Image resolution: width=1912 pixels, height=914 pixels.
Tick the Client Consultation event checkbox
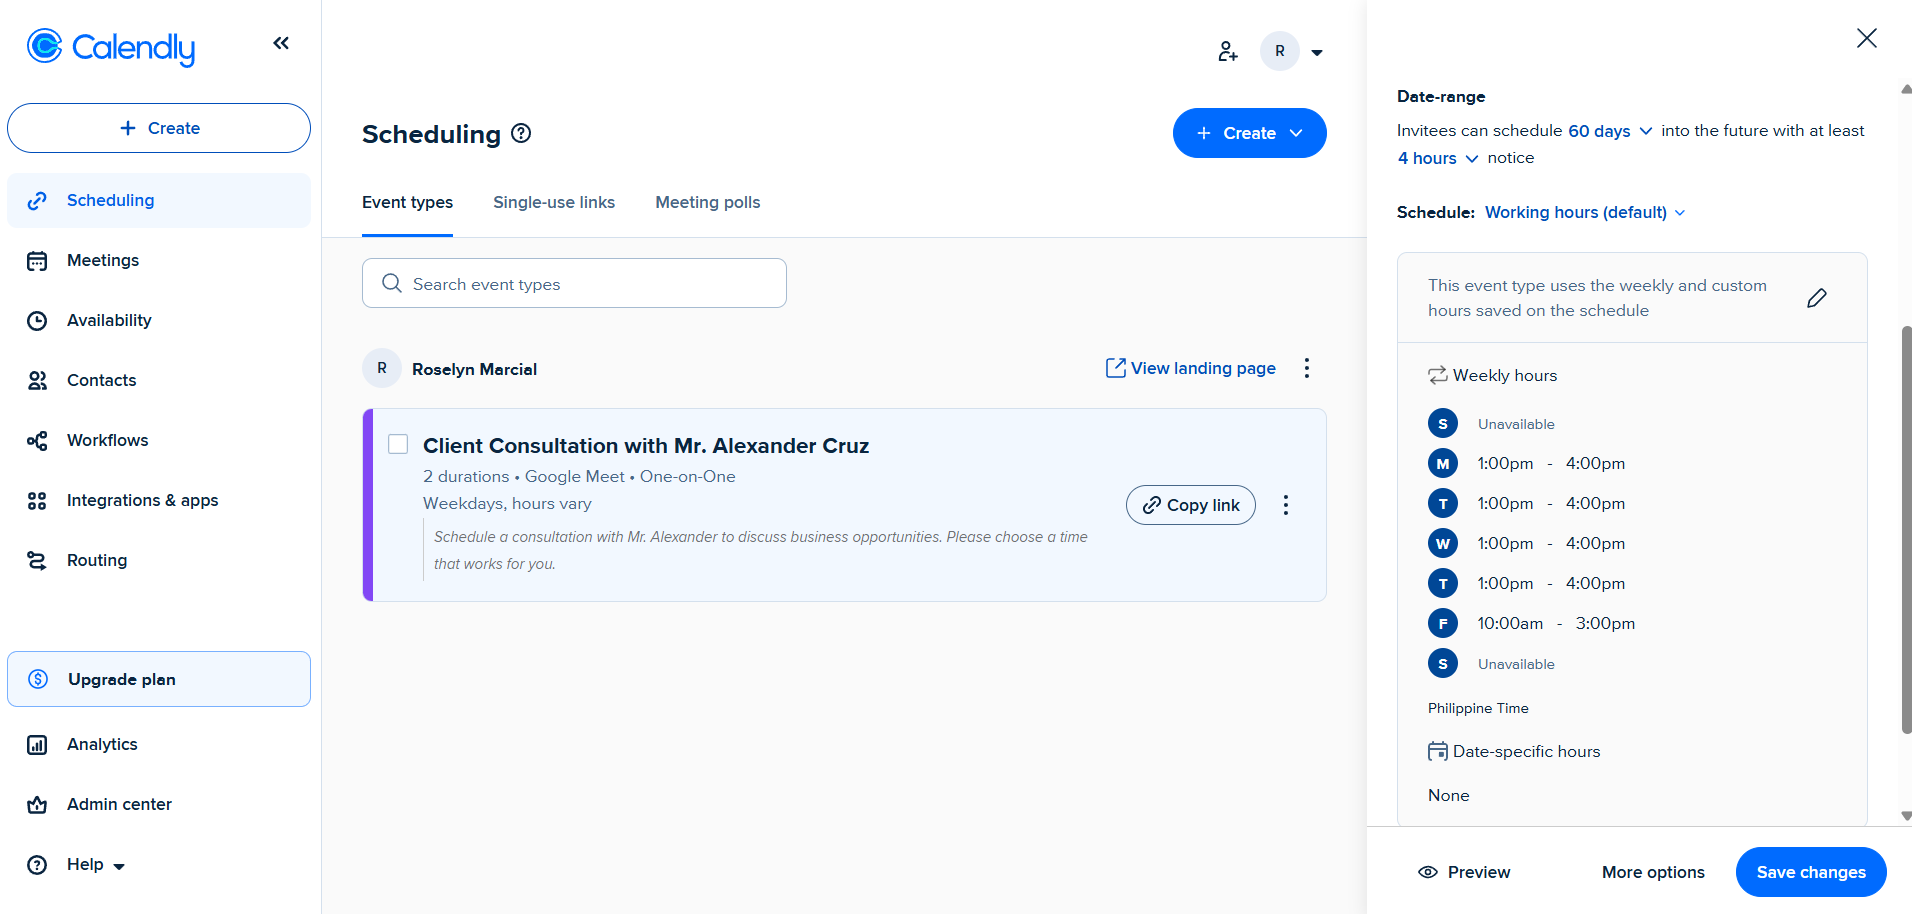tap(398, 444)
